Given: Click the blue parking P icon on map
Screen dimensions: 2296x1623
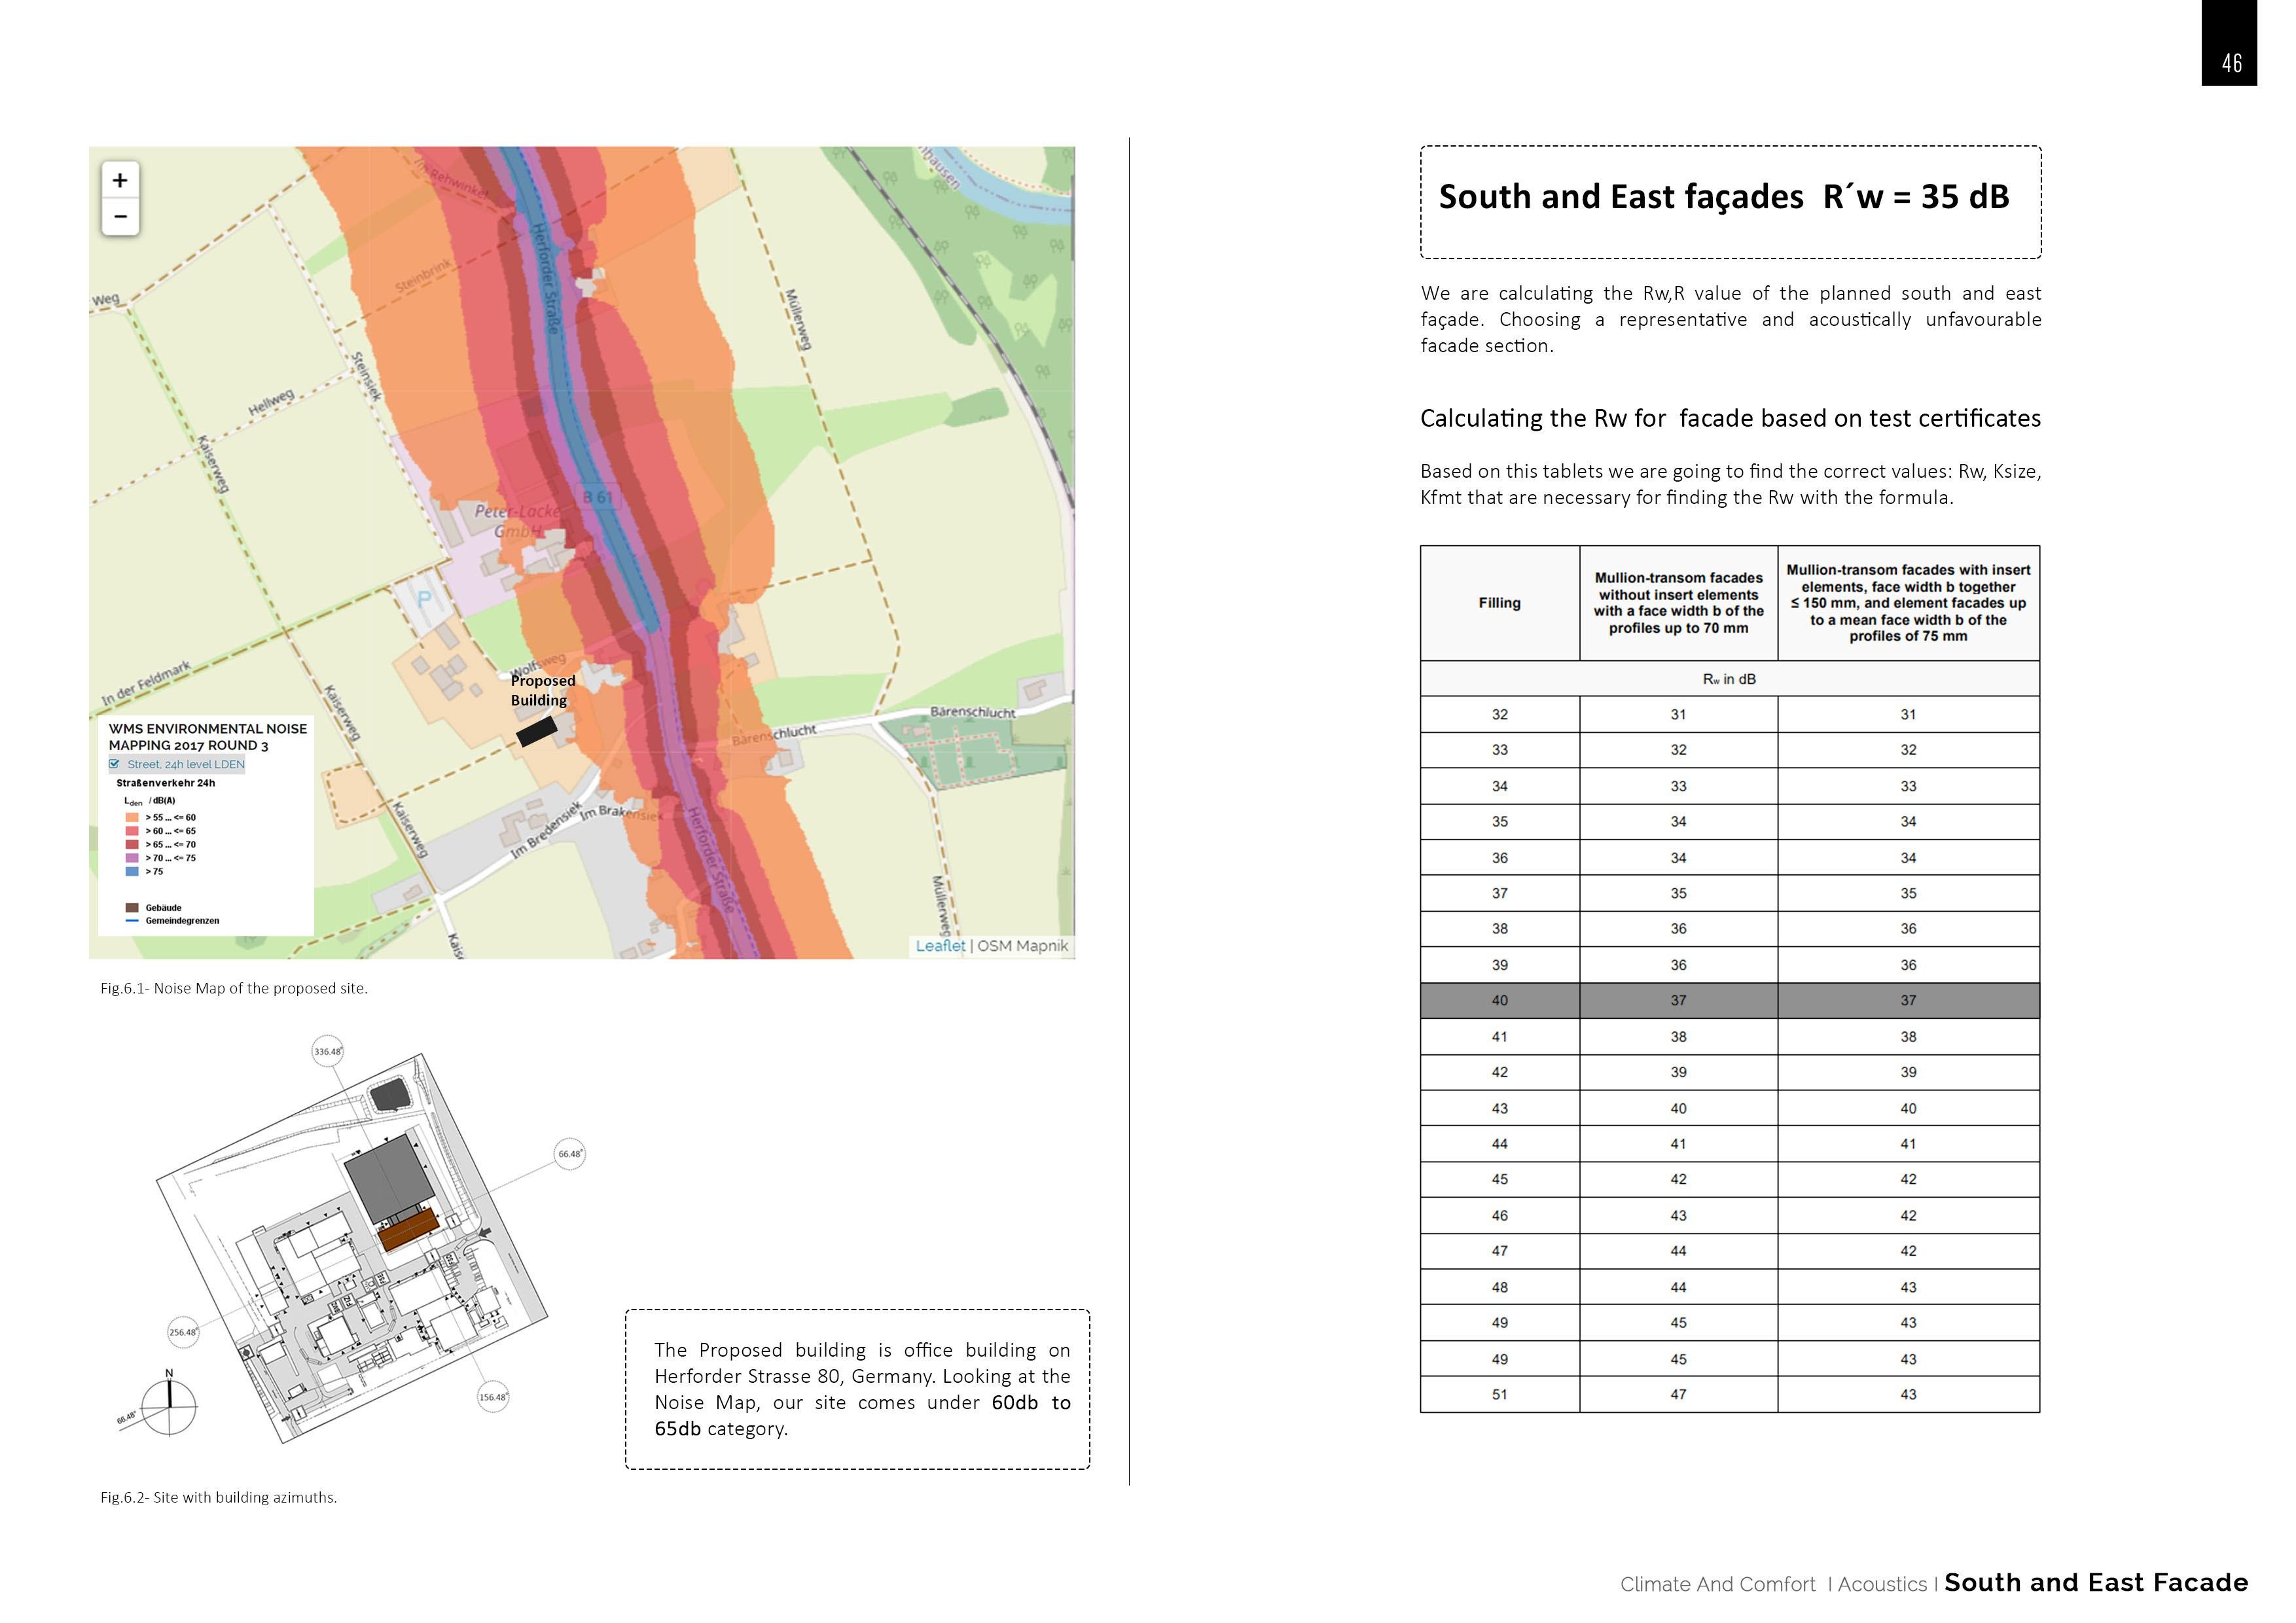Looking at the screenshot, I should [x=424, y=600].
